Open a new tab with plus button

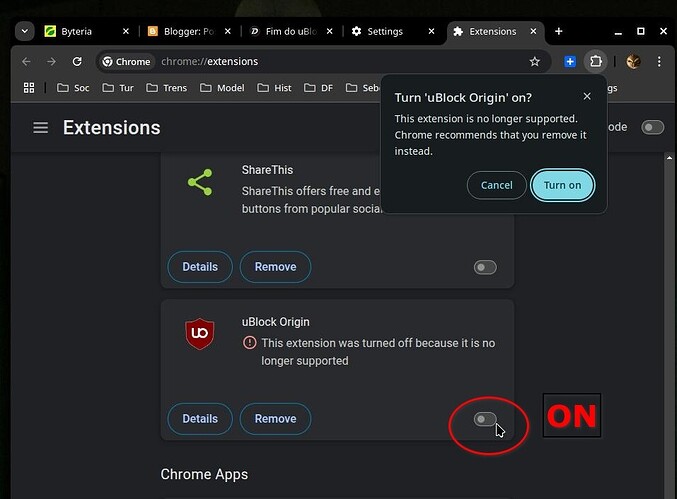558,31
